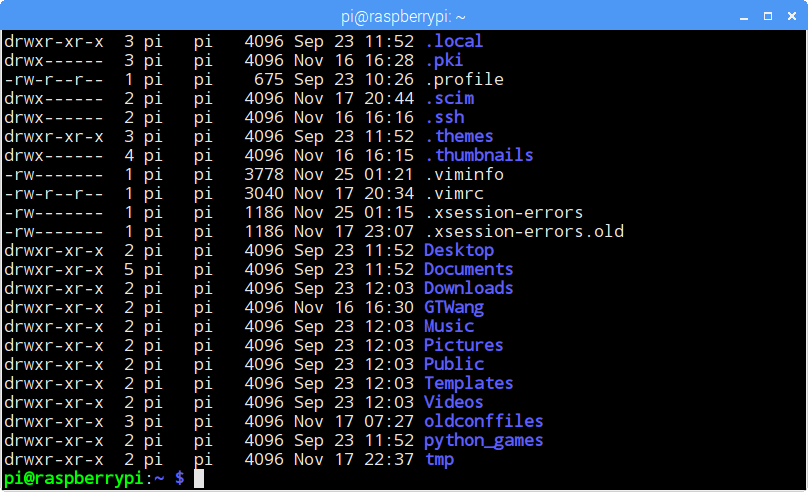Click the GTWang directory name
808x492 pixels.
click(453, 307)
